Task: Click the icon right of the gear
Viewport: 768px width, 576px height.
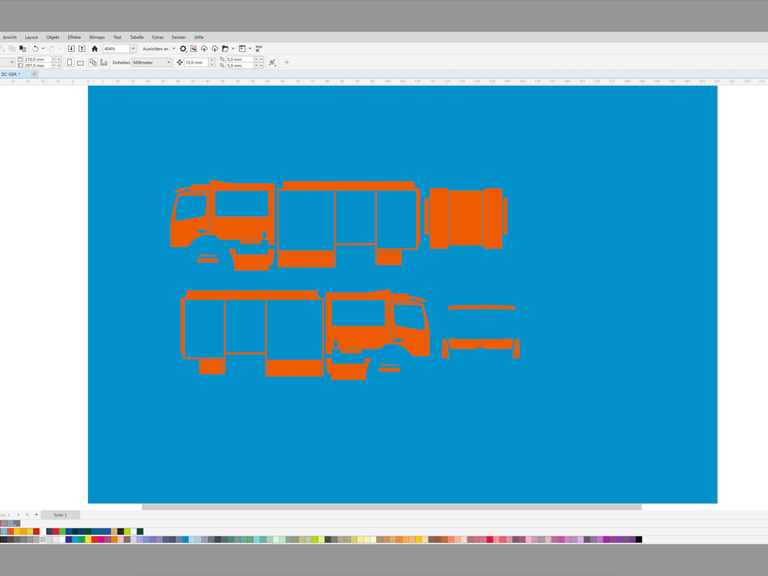Action: 193,48
